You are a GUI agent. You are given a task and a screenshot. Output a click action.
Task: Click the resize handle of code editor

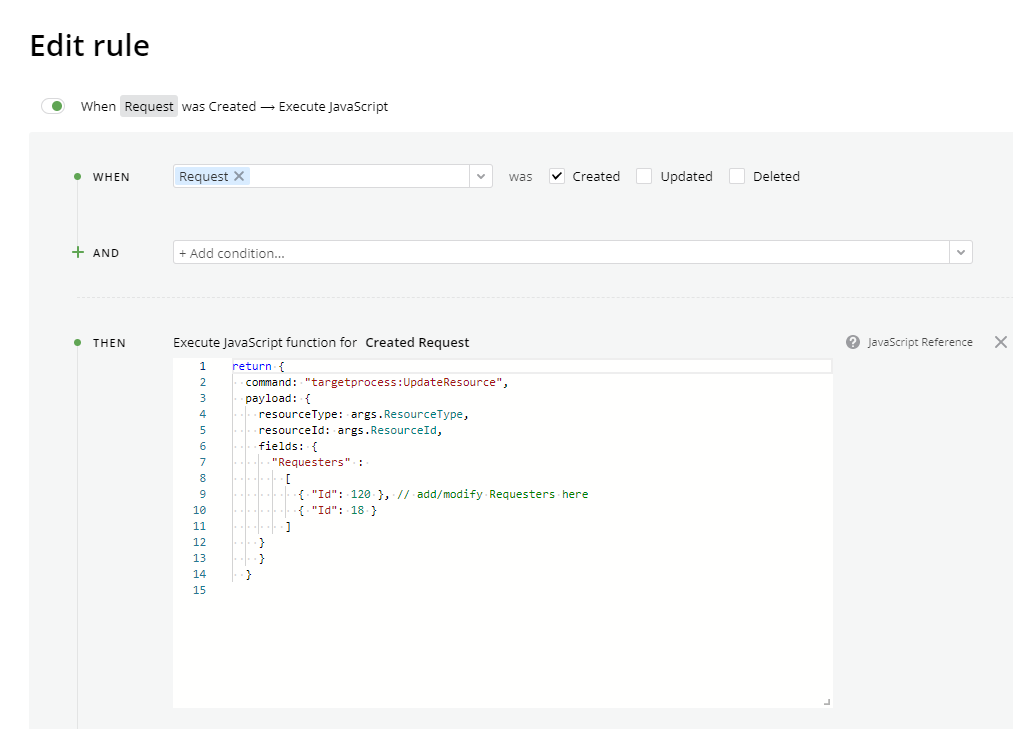(x=826, y=702)
